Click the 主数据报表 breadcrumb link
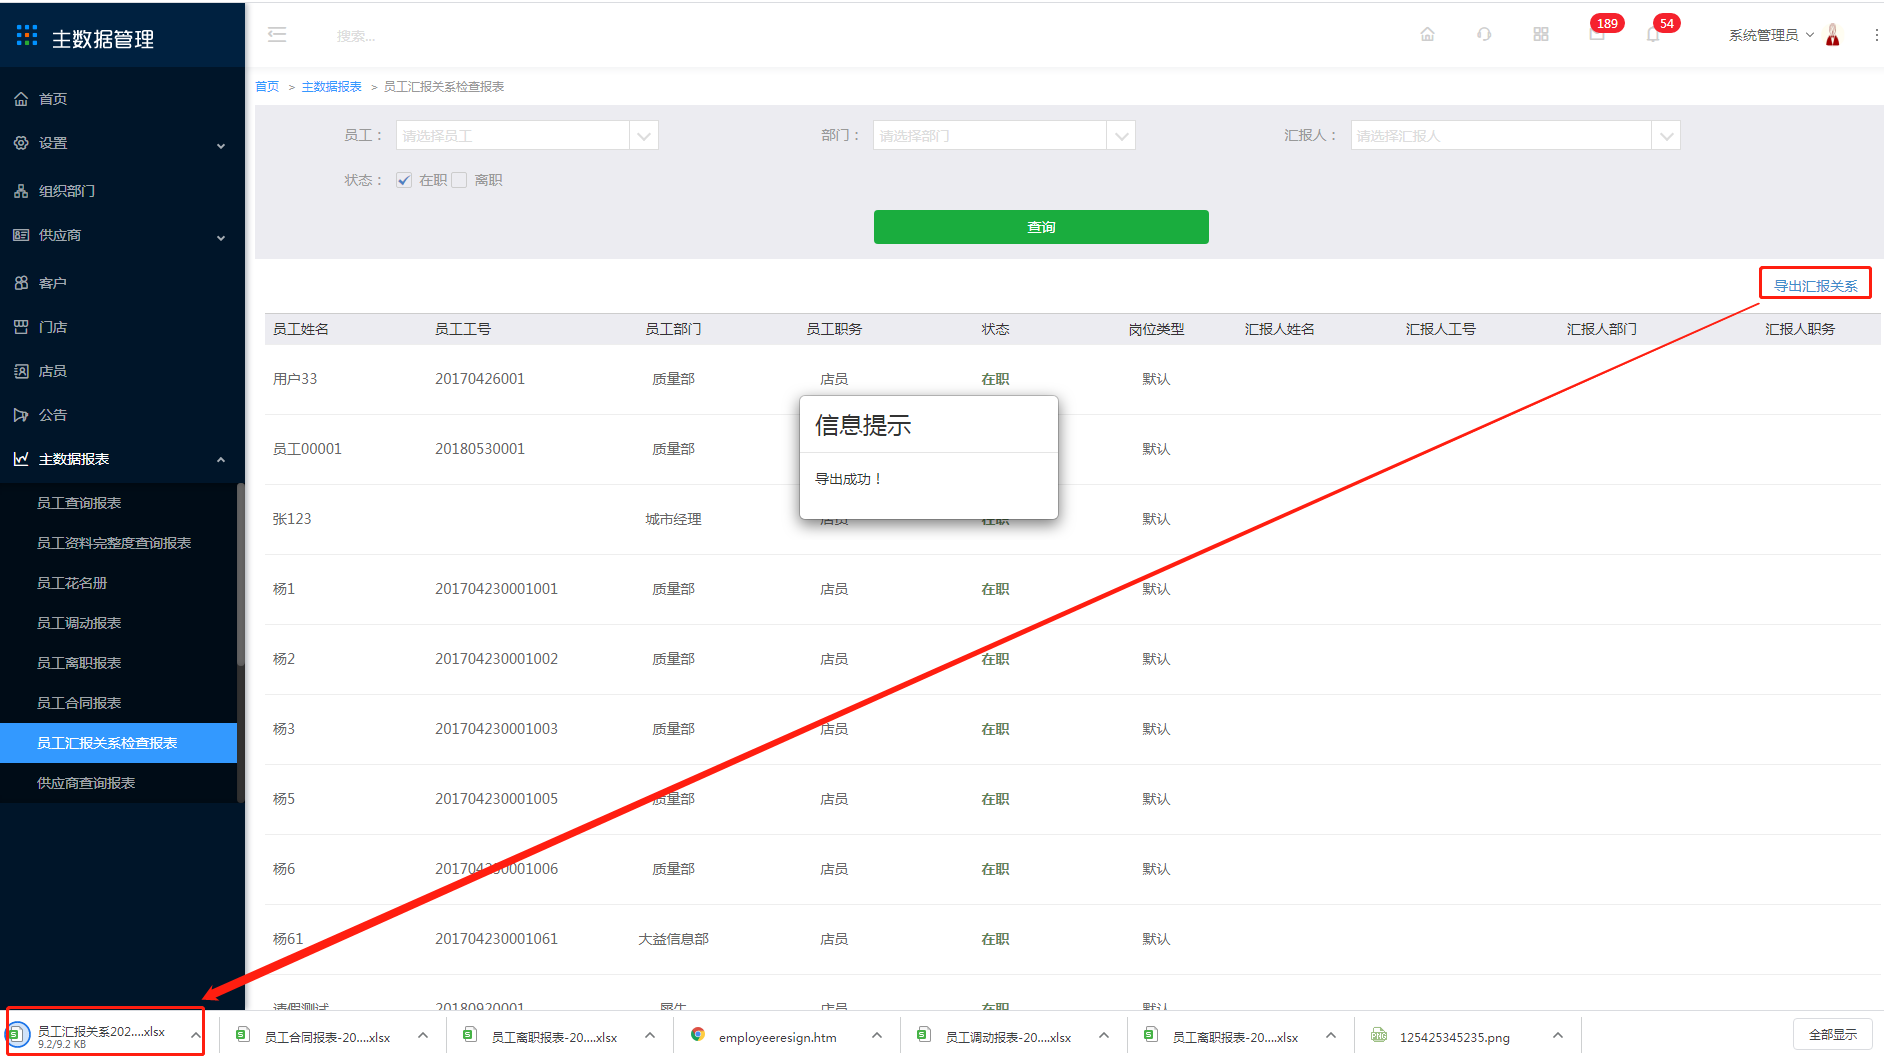 331,87
